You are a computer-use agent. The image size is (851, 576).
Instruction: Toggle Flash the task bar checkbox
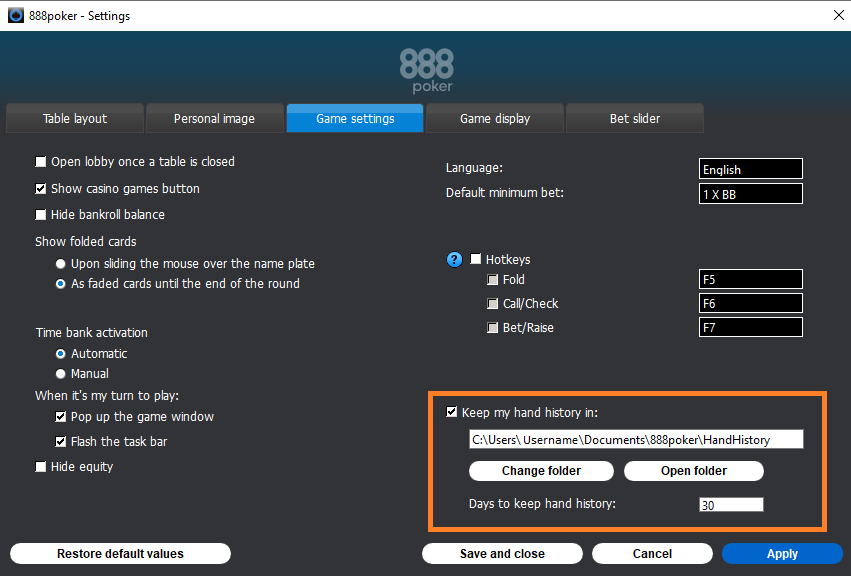tap(61, 442)
